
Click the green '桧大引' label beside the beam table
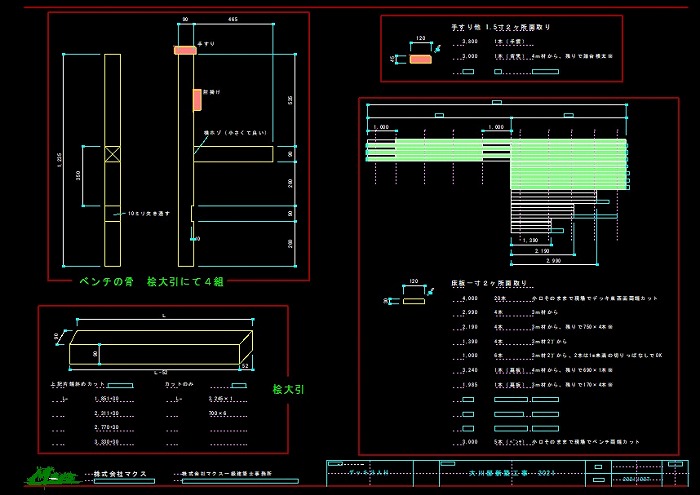pos(288,389)
